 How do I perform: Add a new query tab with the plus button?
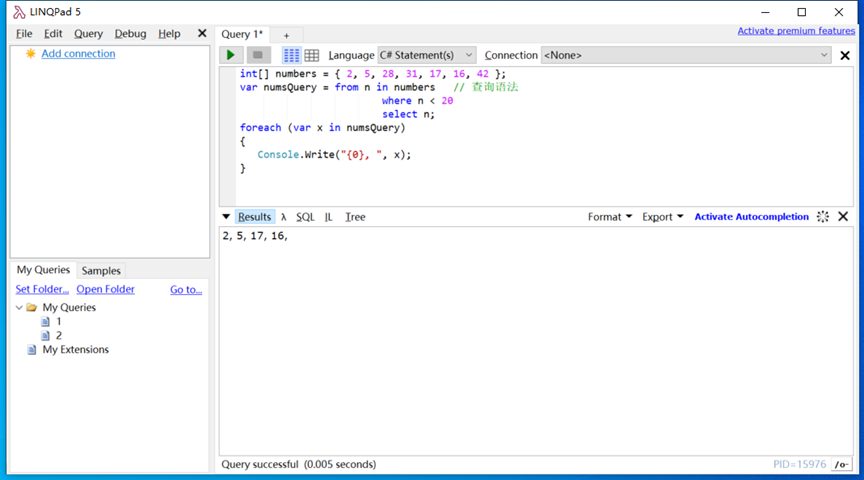[287, 35]
